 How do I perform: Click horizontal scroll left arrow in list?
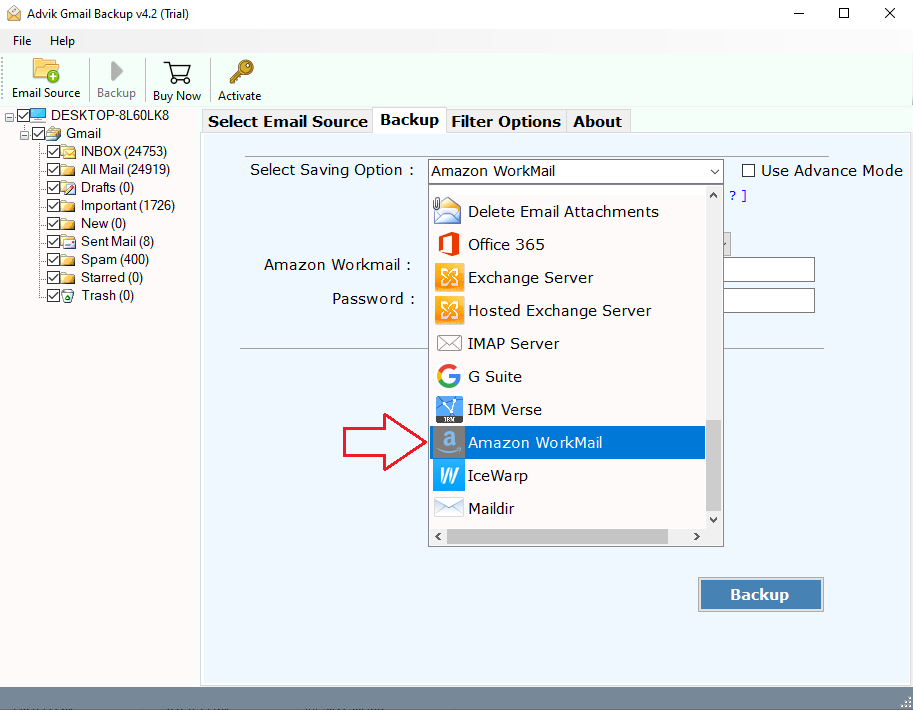tap(438, 536)
